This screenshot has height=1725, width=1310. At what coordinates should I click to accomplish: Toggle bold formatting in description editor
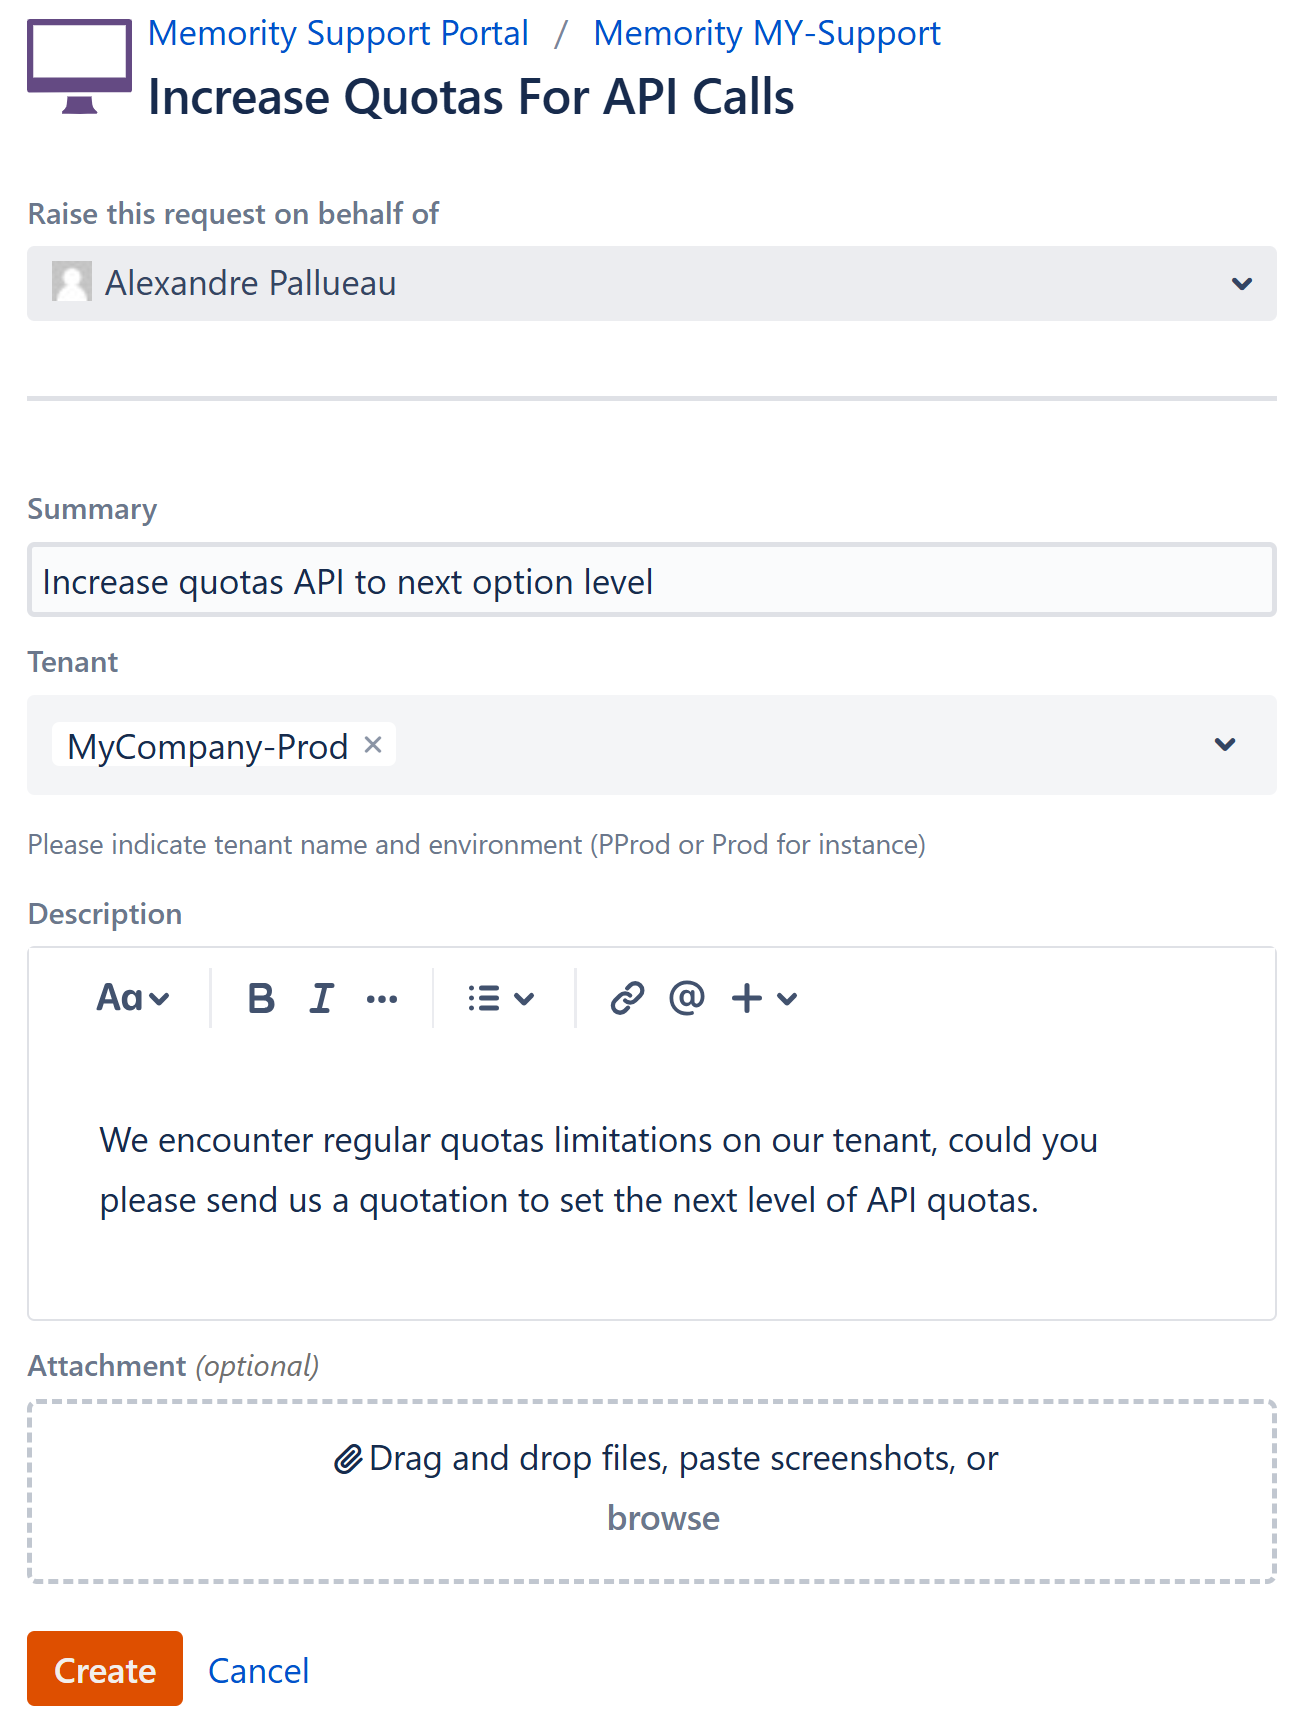click(x=261, y=998)
